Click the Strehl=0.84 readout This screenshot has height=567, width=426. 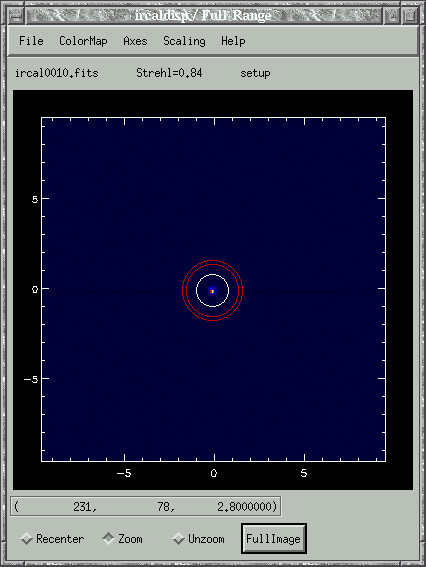tap(169, 73)
